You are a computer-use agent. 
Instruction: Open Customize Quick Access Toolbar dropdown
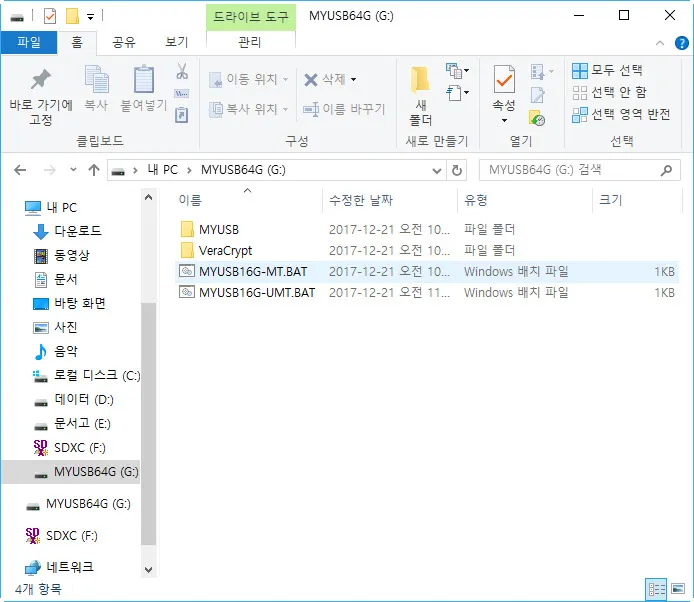pyautogui.click(x=90, y=17)
